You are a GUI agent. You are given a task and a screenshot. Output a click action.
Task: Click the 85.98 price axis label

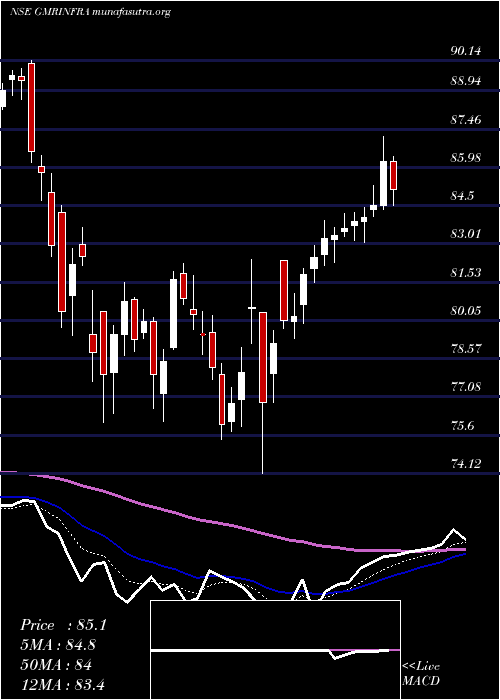pyautogui.click(x=466, y=158)
